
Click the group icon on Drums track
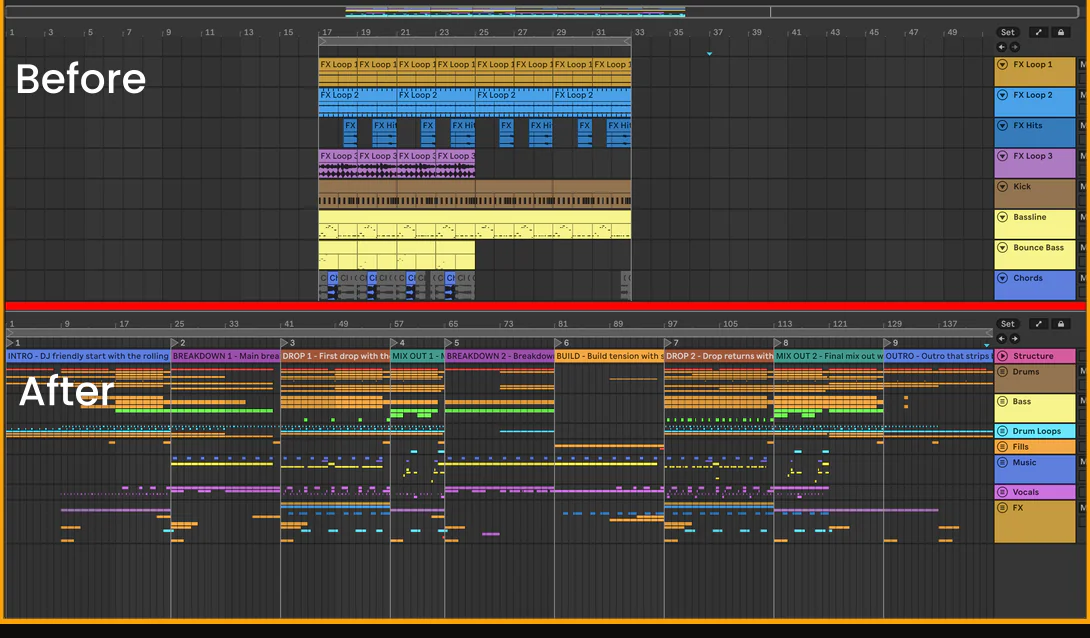(1002, 372)
